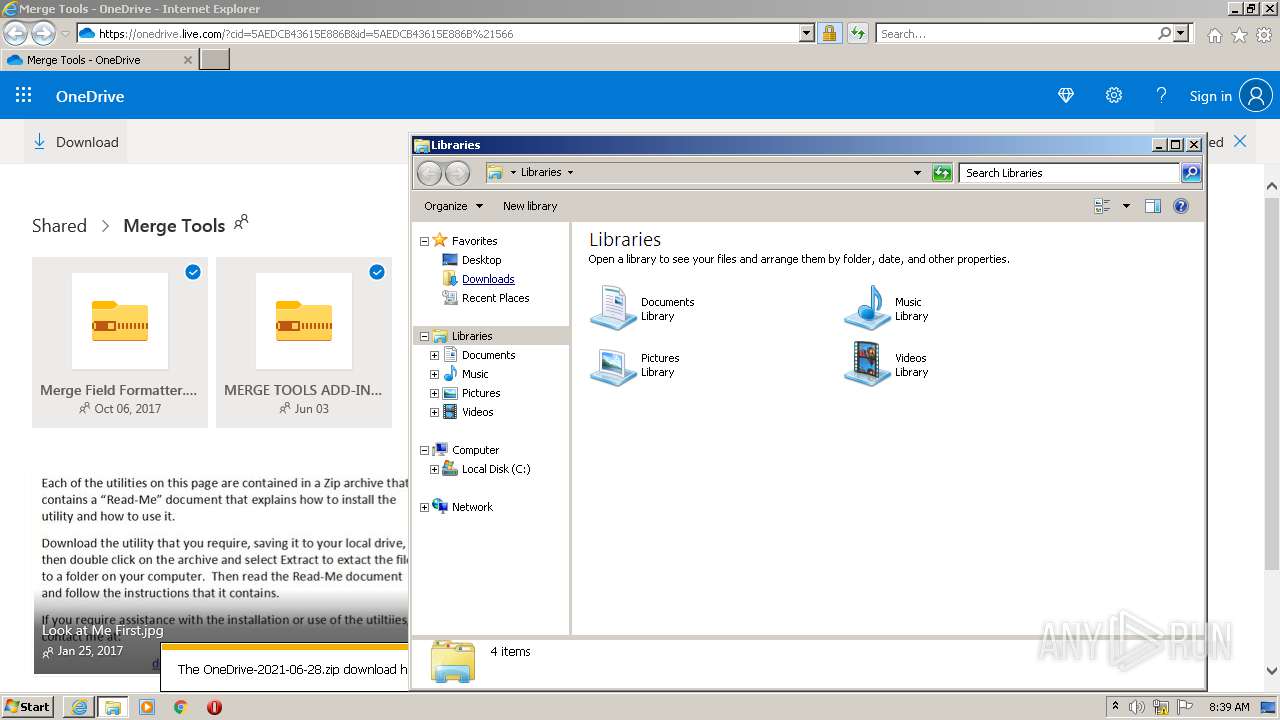Go to Shared breadcrumb

(x=59, y=226)
